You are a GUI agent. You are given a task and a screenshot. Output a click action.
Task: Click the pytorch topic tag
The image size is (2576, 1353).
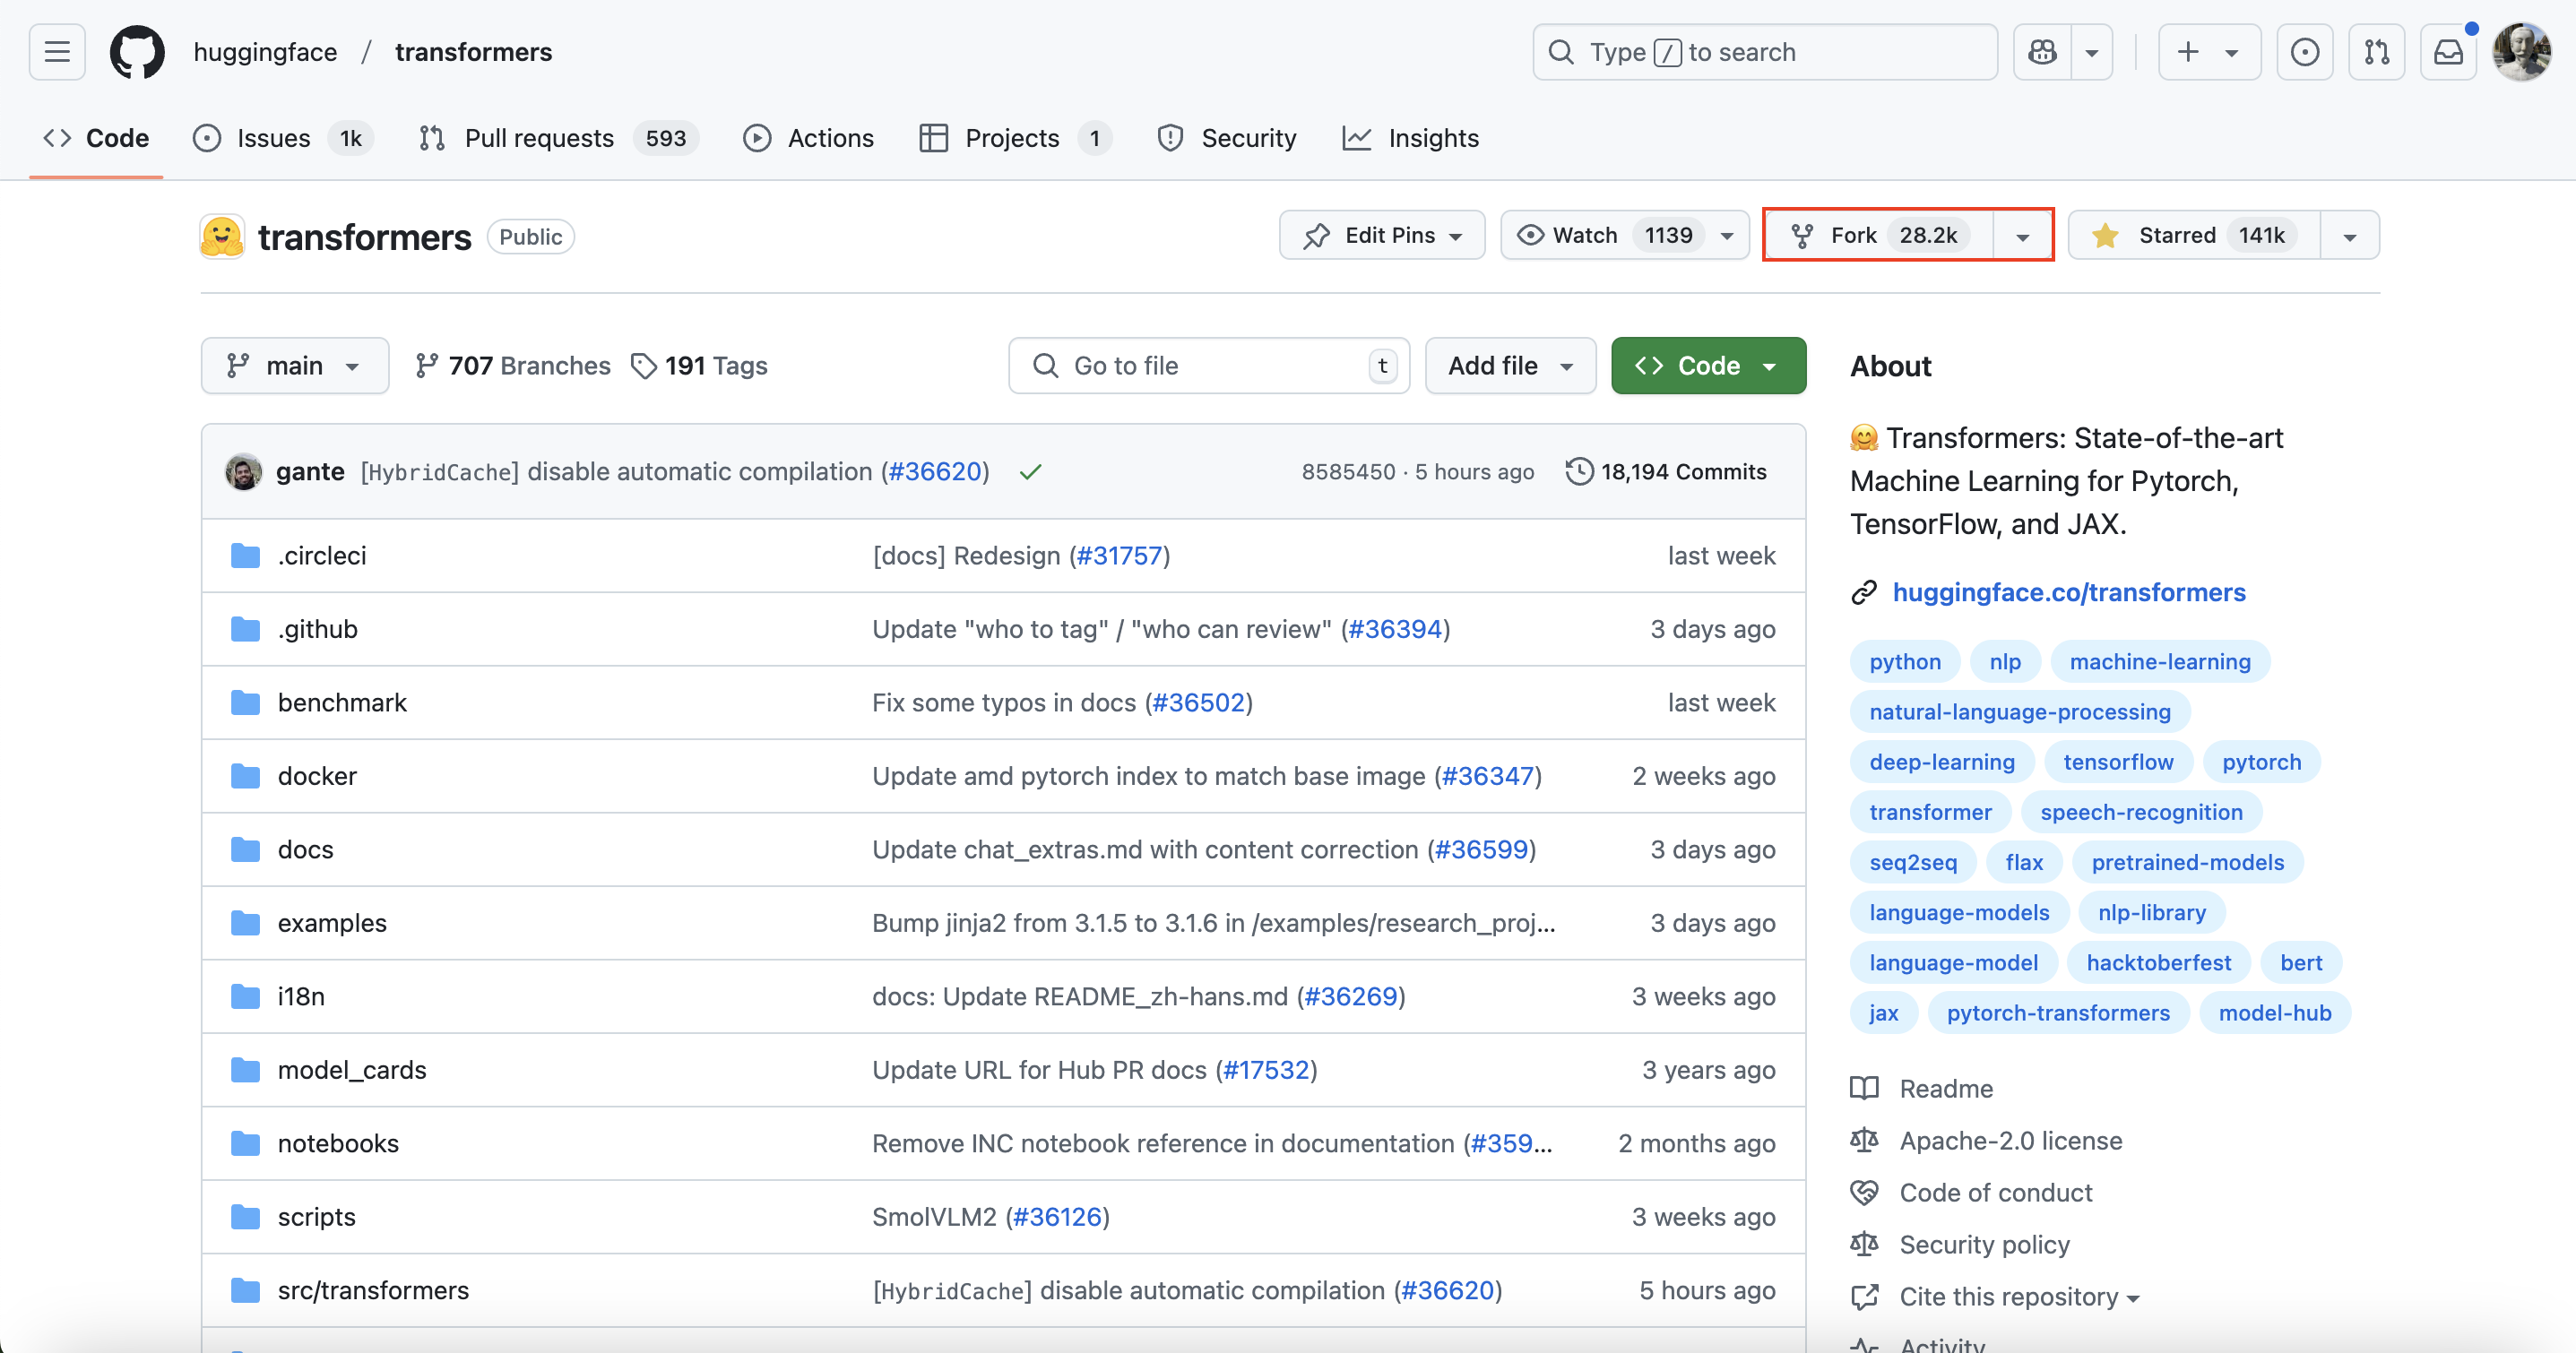coord(2261,762)
